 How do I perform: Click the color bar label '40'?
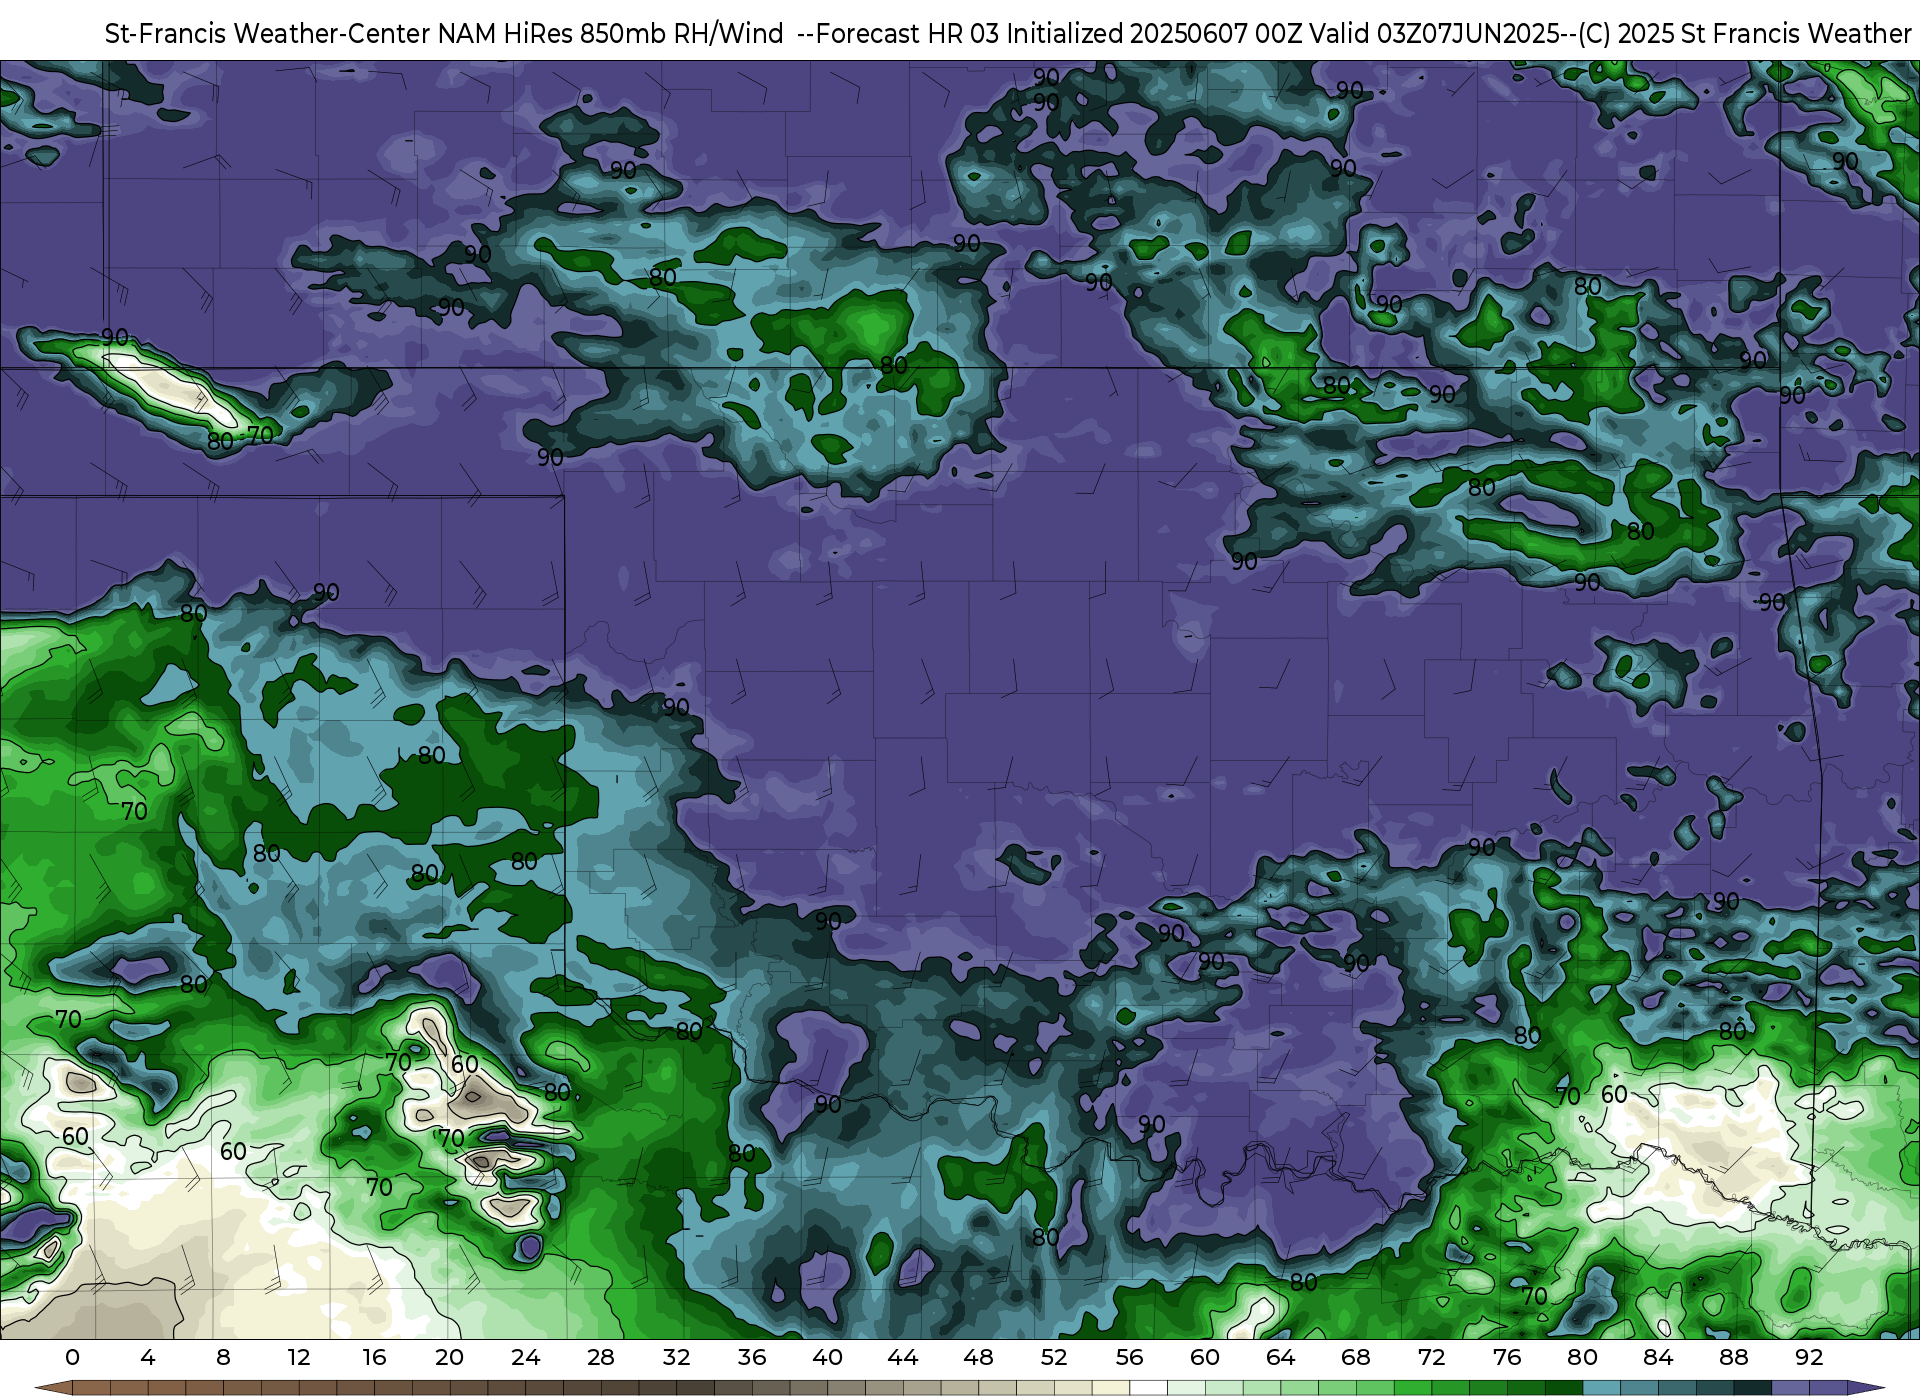click(x=827, y=1357)
